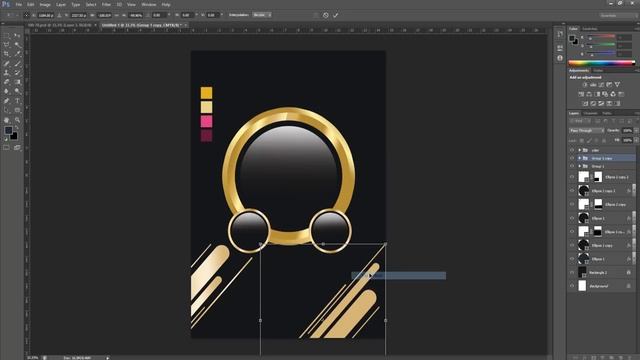Image resolution: width=640 pixels, height=360 pixels.
Task: Select the Clone Stamp tool
Action: (7, 73)
